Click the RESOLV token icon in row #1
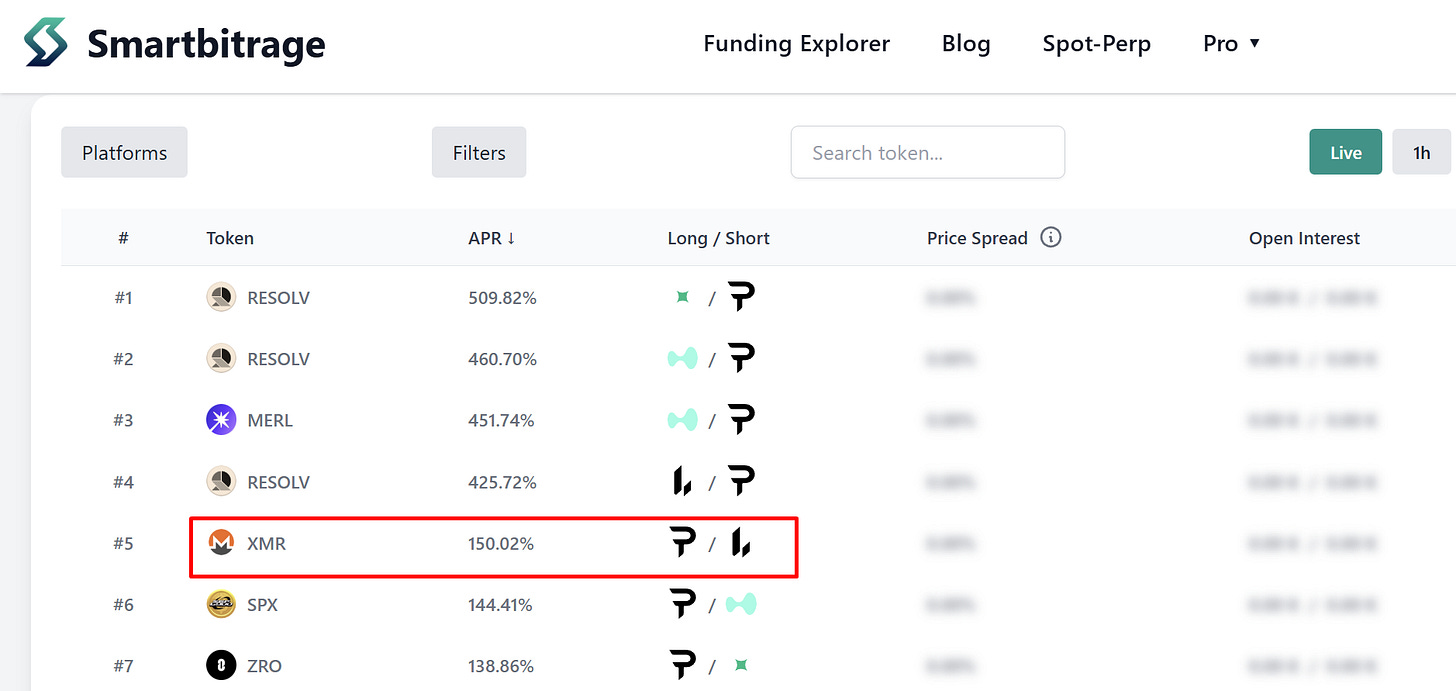The height and width of the screenshot is (691, 1456). click(x=221, y=298)
